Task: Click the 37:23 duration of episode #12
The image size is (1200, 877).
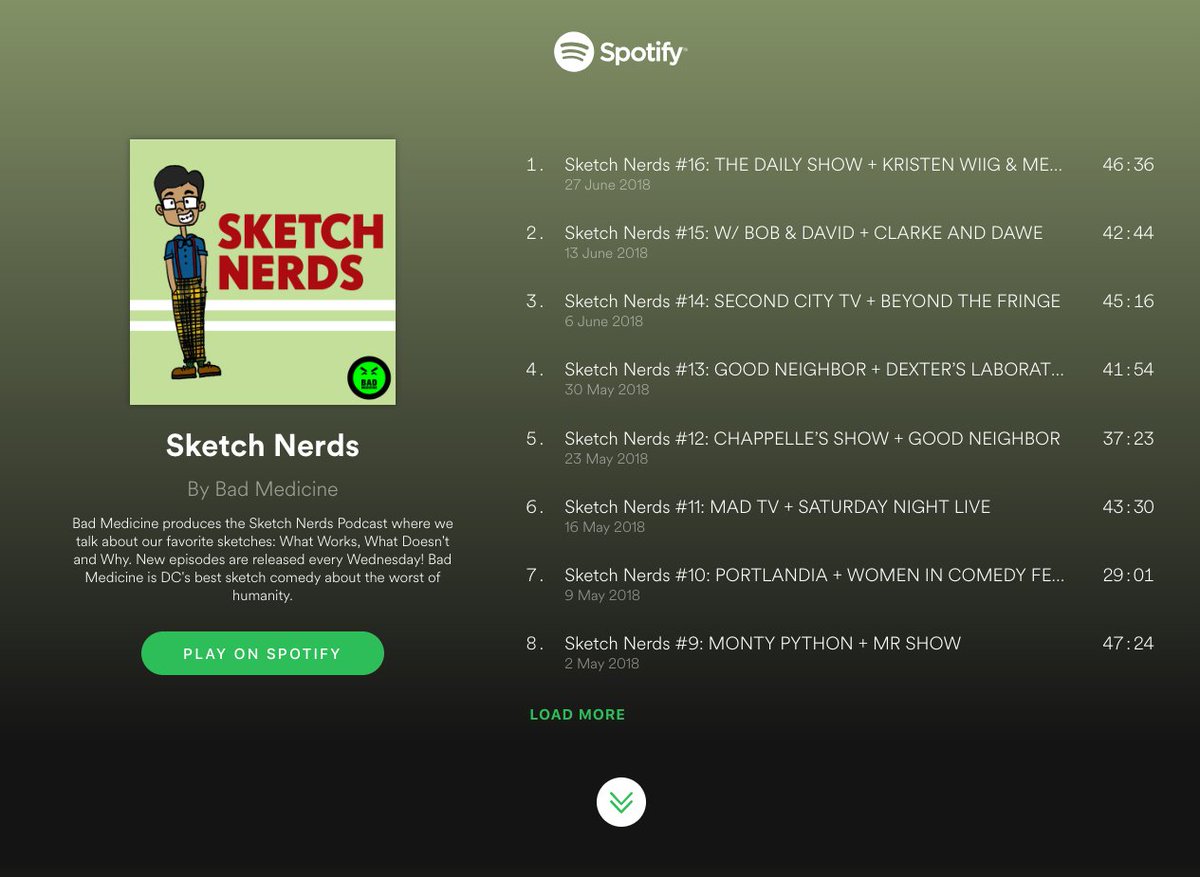Action: pyautogui.click(x=1128, y=438)
